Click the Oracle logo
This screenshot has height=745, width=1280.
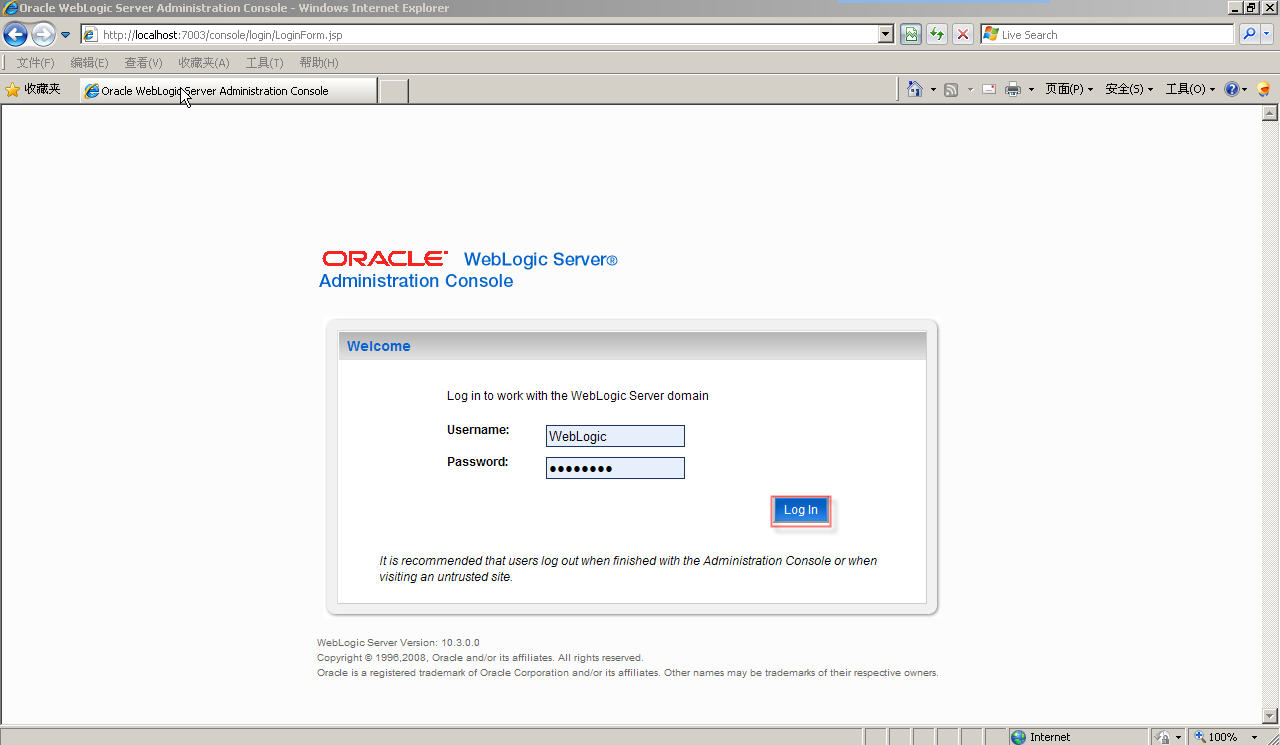385,259
